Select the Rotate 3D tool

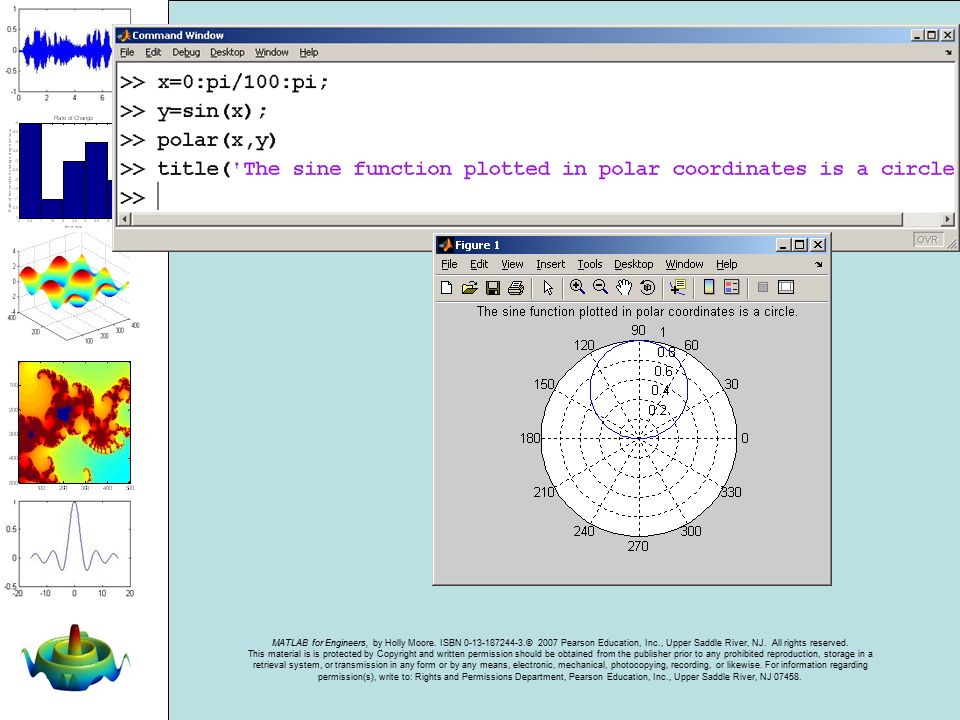[x=647, y=287]
